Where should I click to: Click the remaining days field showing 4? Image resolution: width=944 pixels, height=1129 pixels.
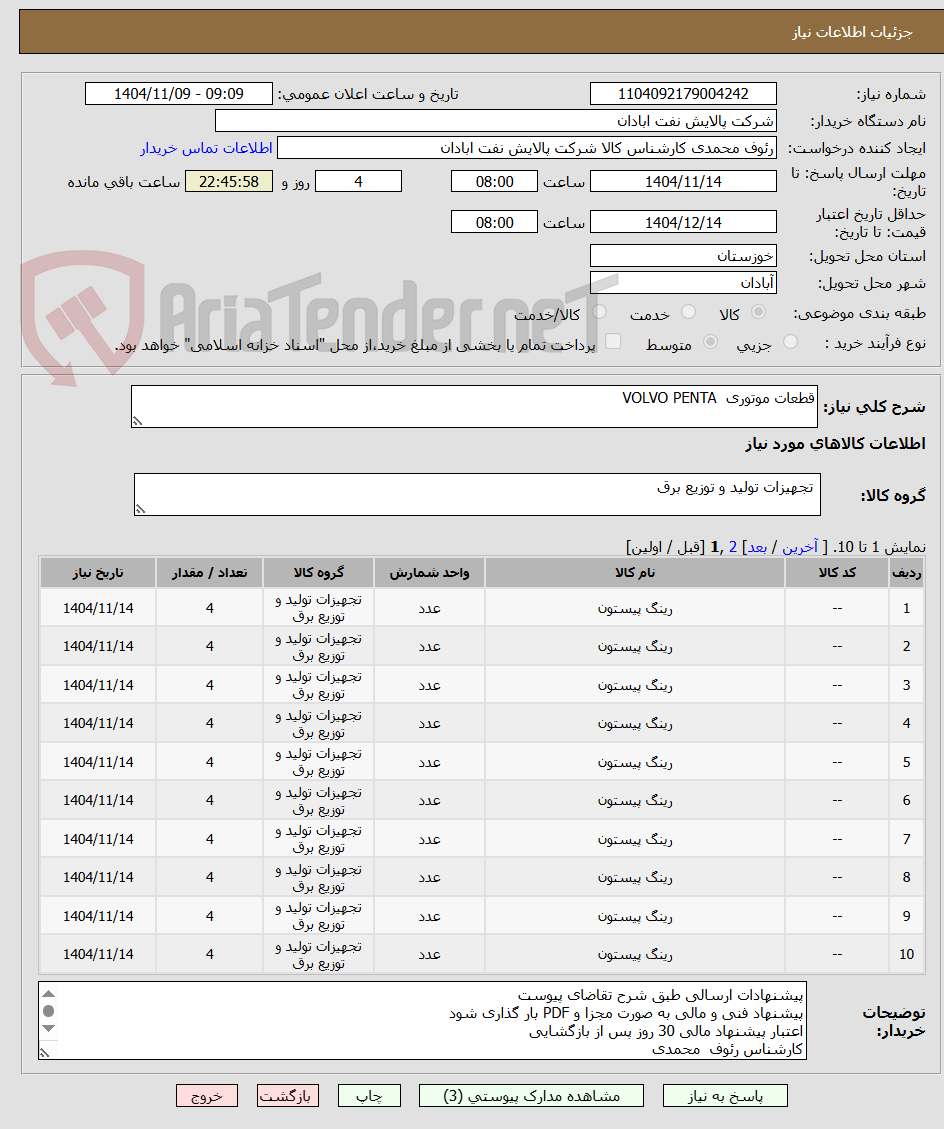tap(359, 181)
